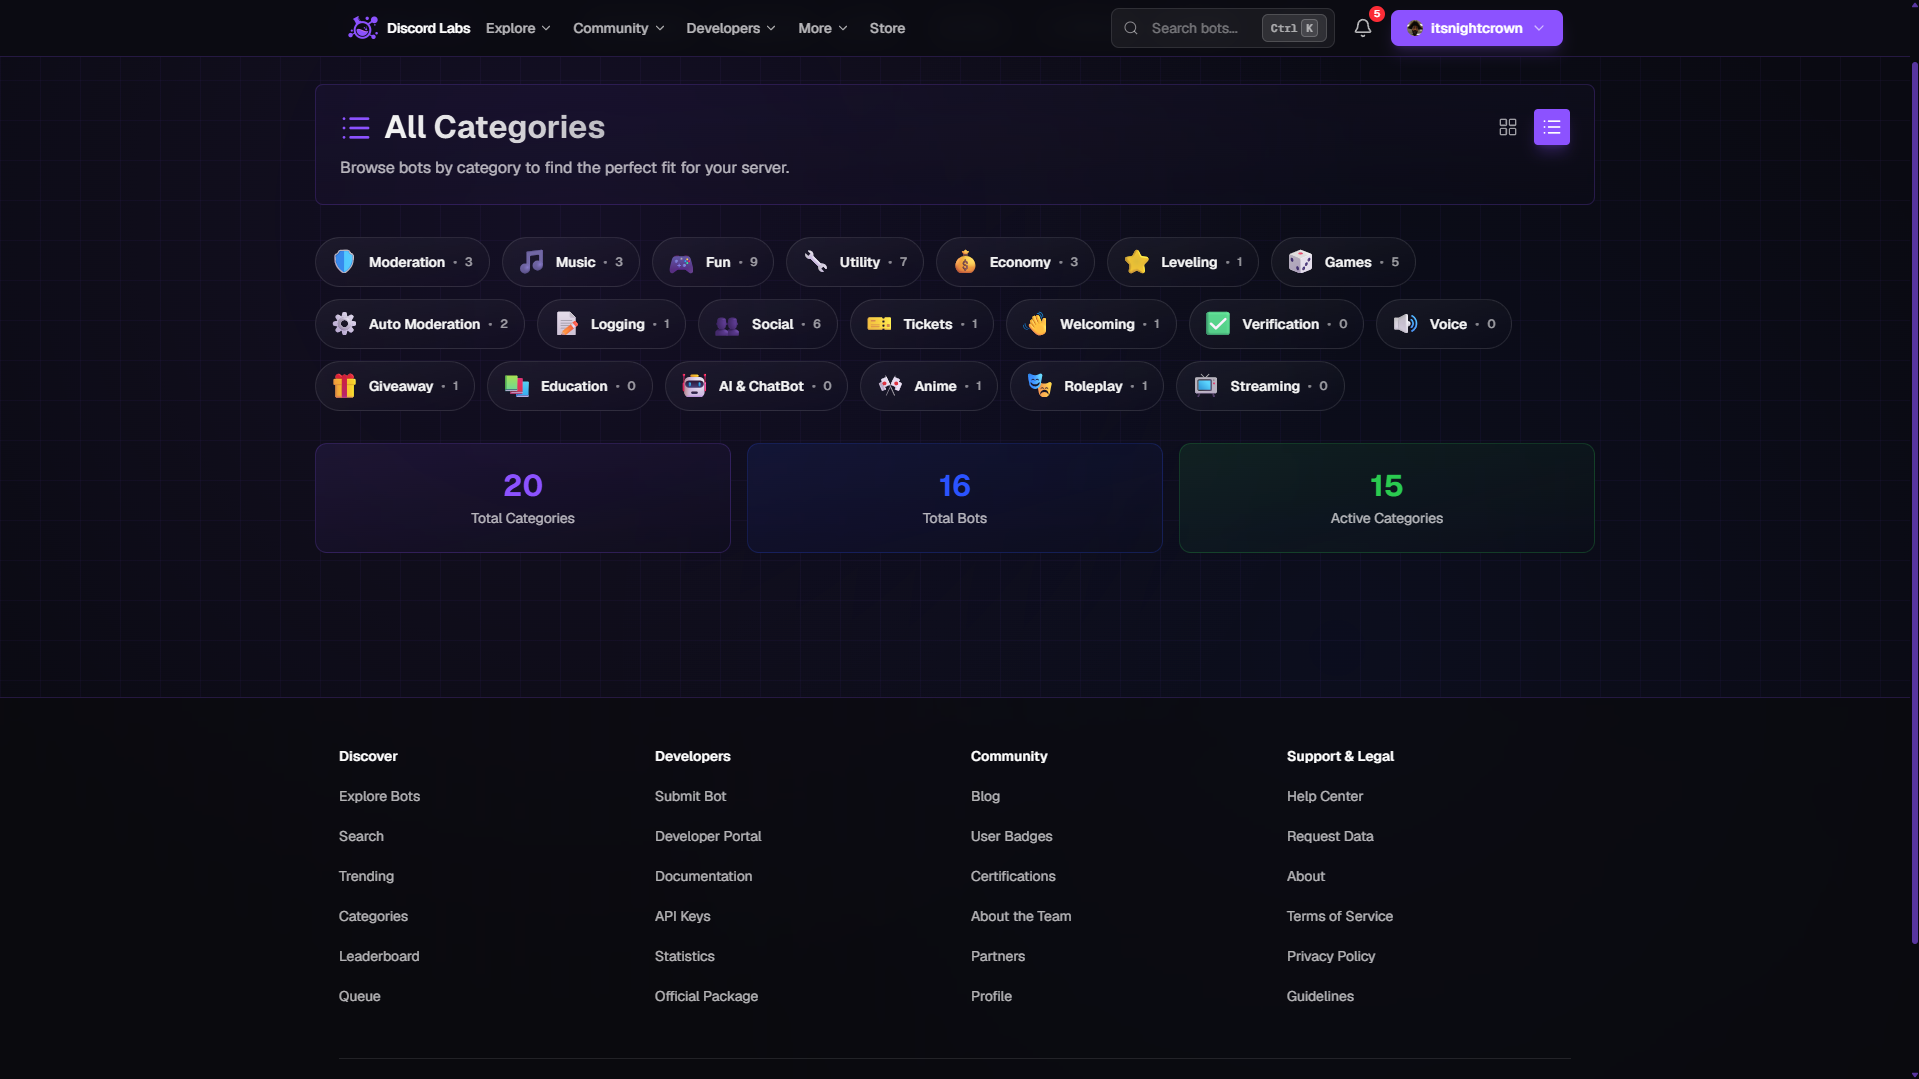
Task: Open Terms of Service link
Action: [1339, 916]
